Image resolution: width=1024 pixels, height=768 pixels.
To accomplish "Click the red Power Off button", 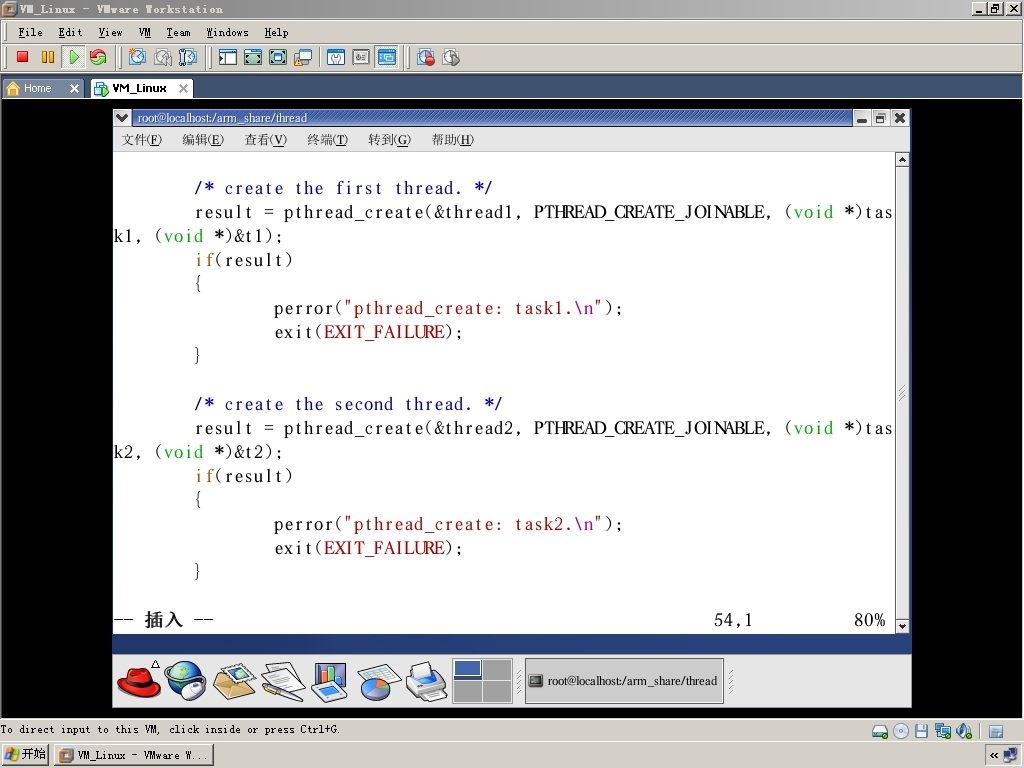I will pyautogui.click(x=22, y=57).
